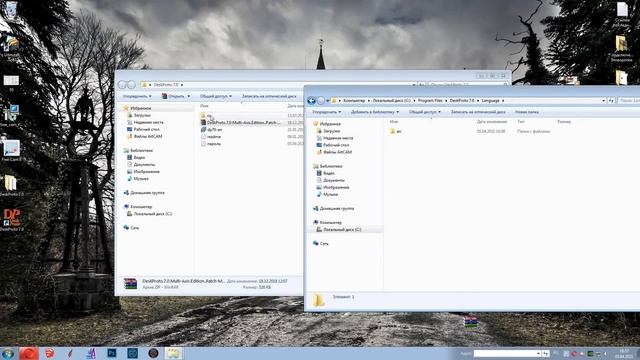Select the dp70-en installer file

click(211, 129)
